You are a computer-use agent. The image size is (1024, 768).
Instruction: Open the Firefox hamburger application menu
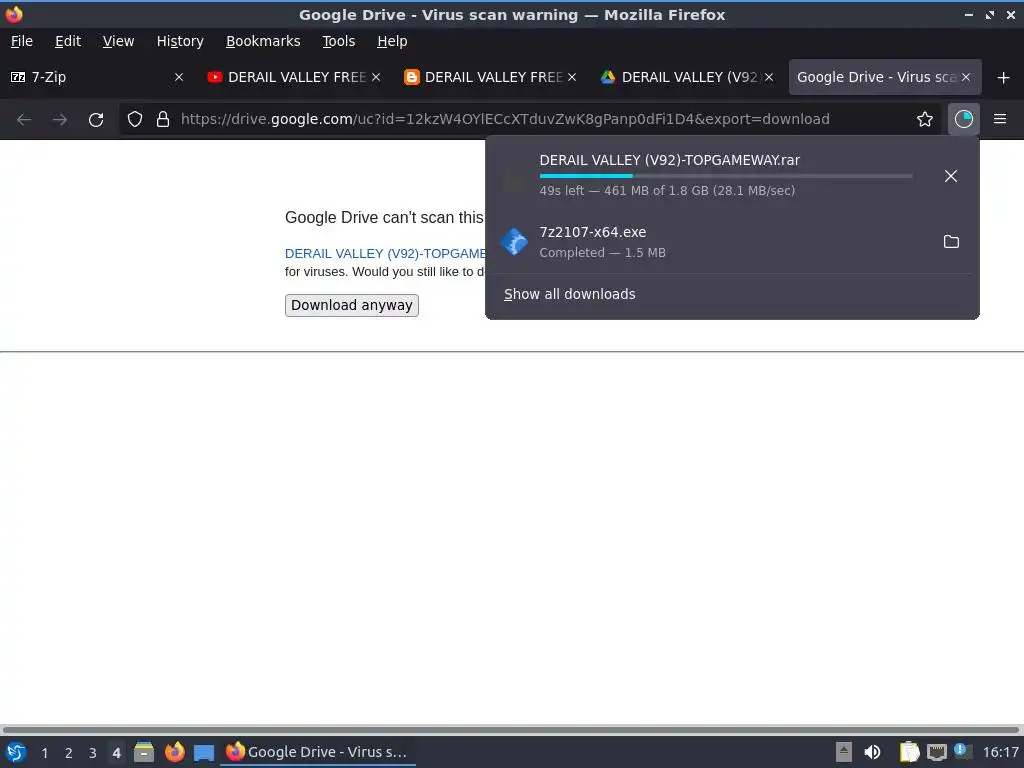click(x=1000, y=119)
